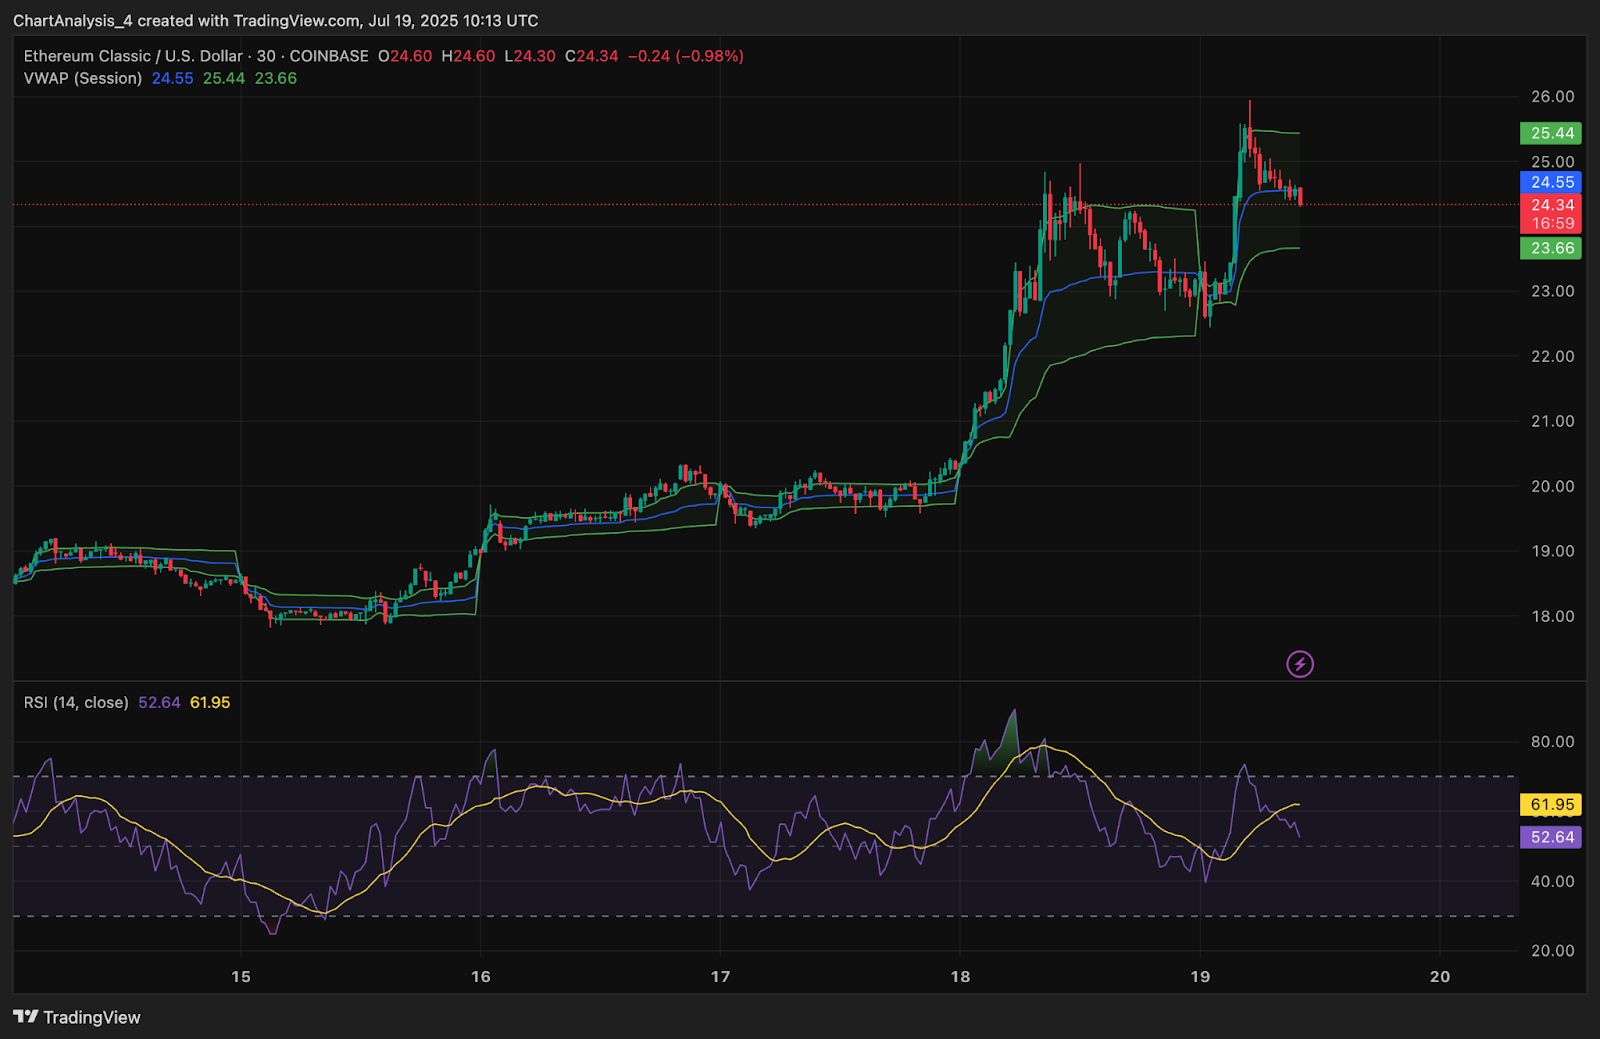Click the 18.00 price axis value
1600x1039 pixels.
point(1553,616)
